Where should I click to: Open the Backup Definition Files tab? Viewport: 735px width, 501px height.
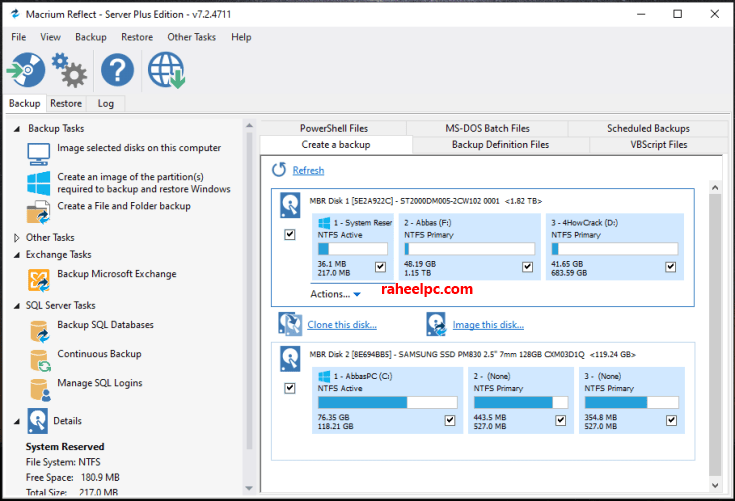[x=500, y=145]
